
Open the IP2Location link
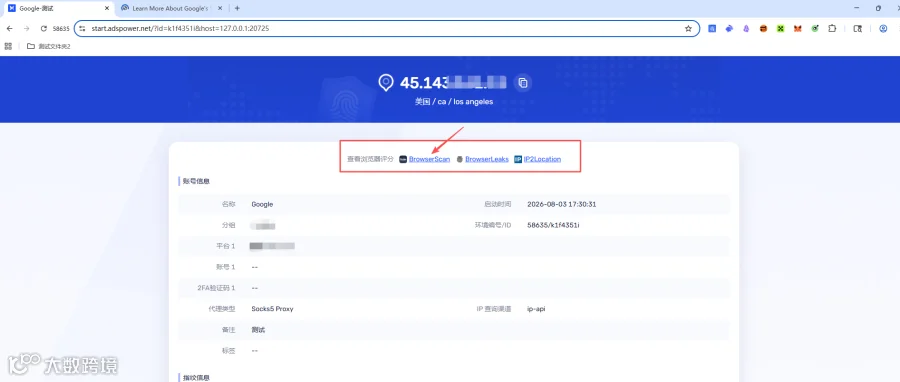click(x=542, y=159)
